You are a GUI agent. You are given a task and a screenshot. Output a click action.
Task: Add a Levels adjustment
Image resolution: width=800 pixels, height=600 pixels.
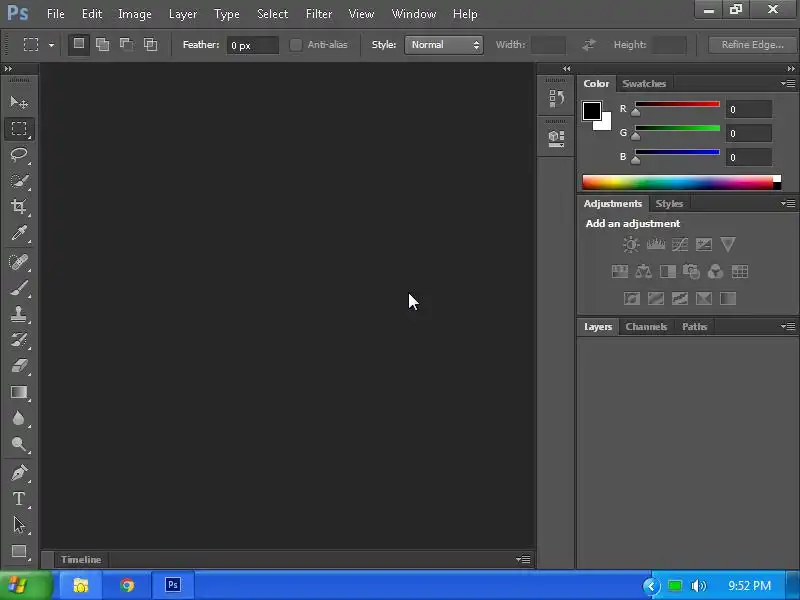[x=656, y=245]
